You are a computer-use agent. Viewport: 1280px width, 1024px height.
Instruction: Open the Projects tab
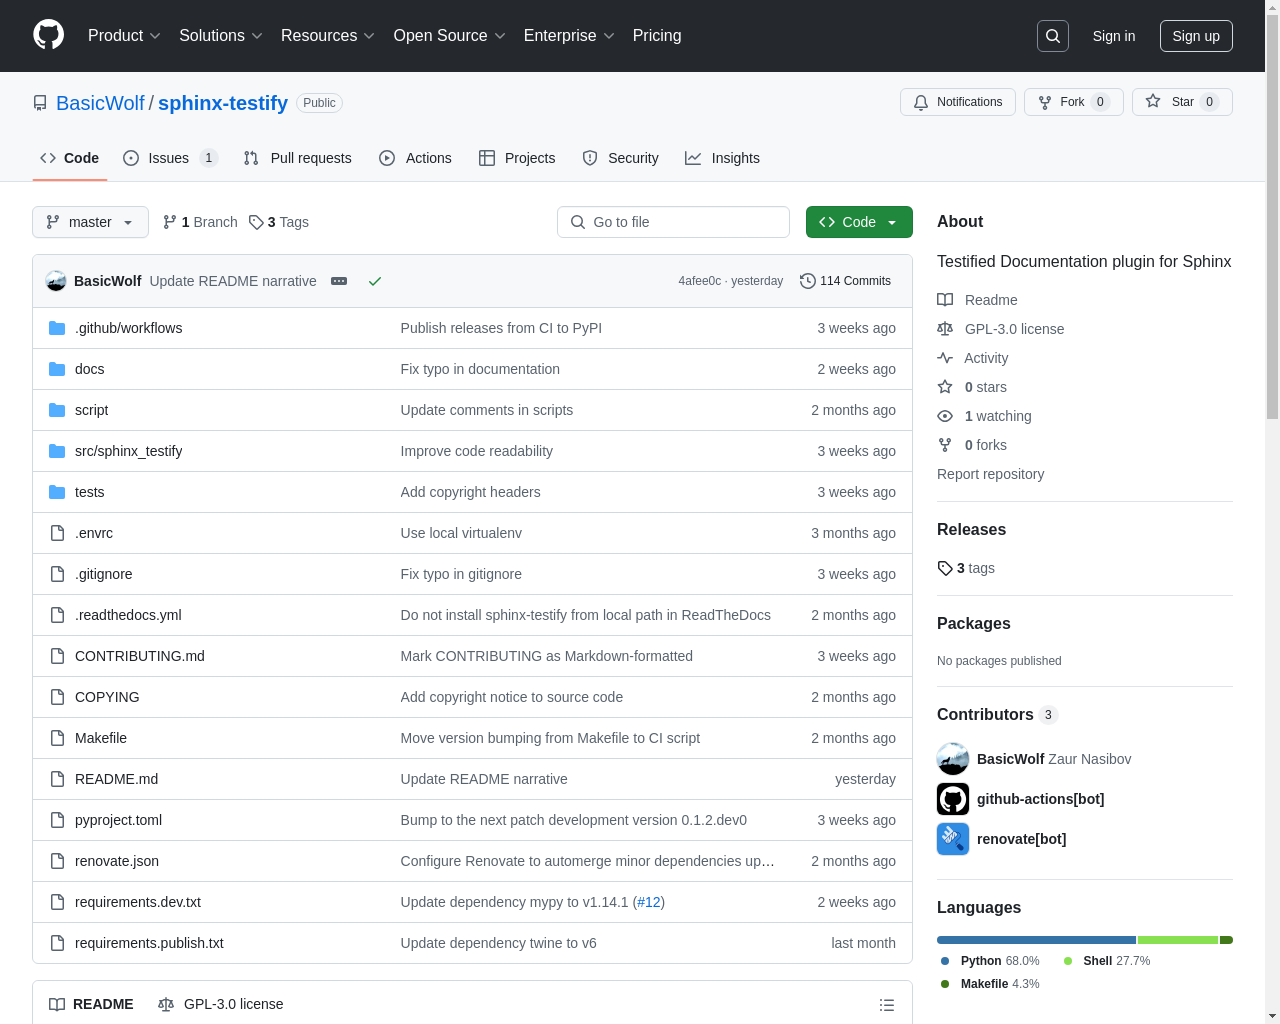[517, 158]
